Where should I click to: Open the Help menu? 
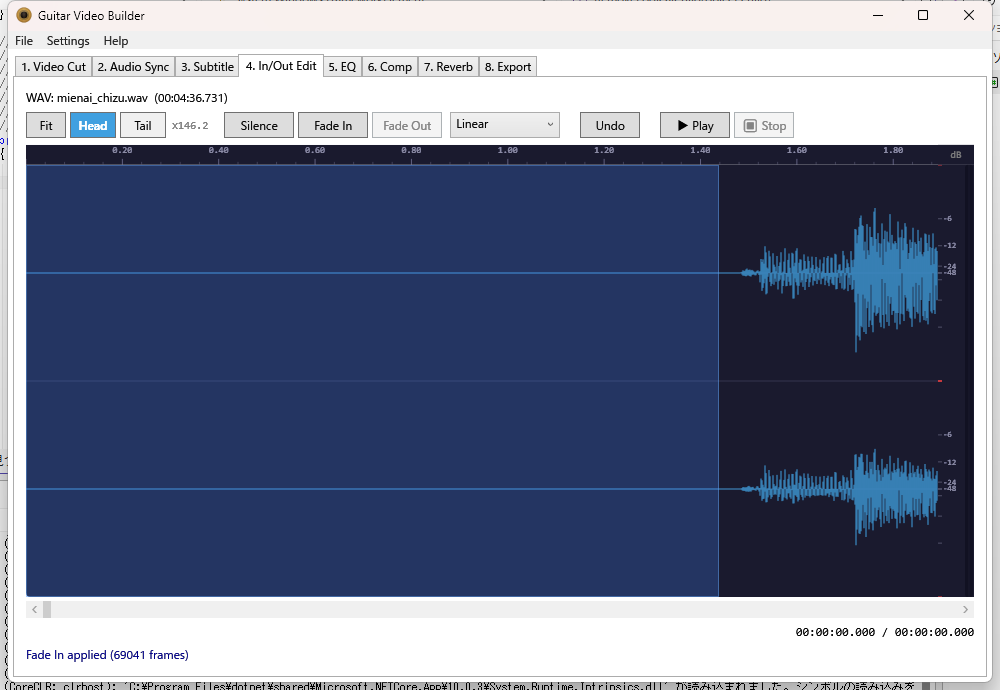(116, 41)
